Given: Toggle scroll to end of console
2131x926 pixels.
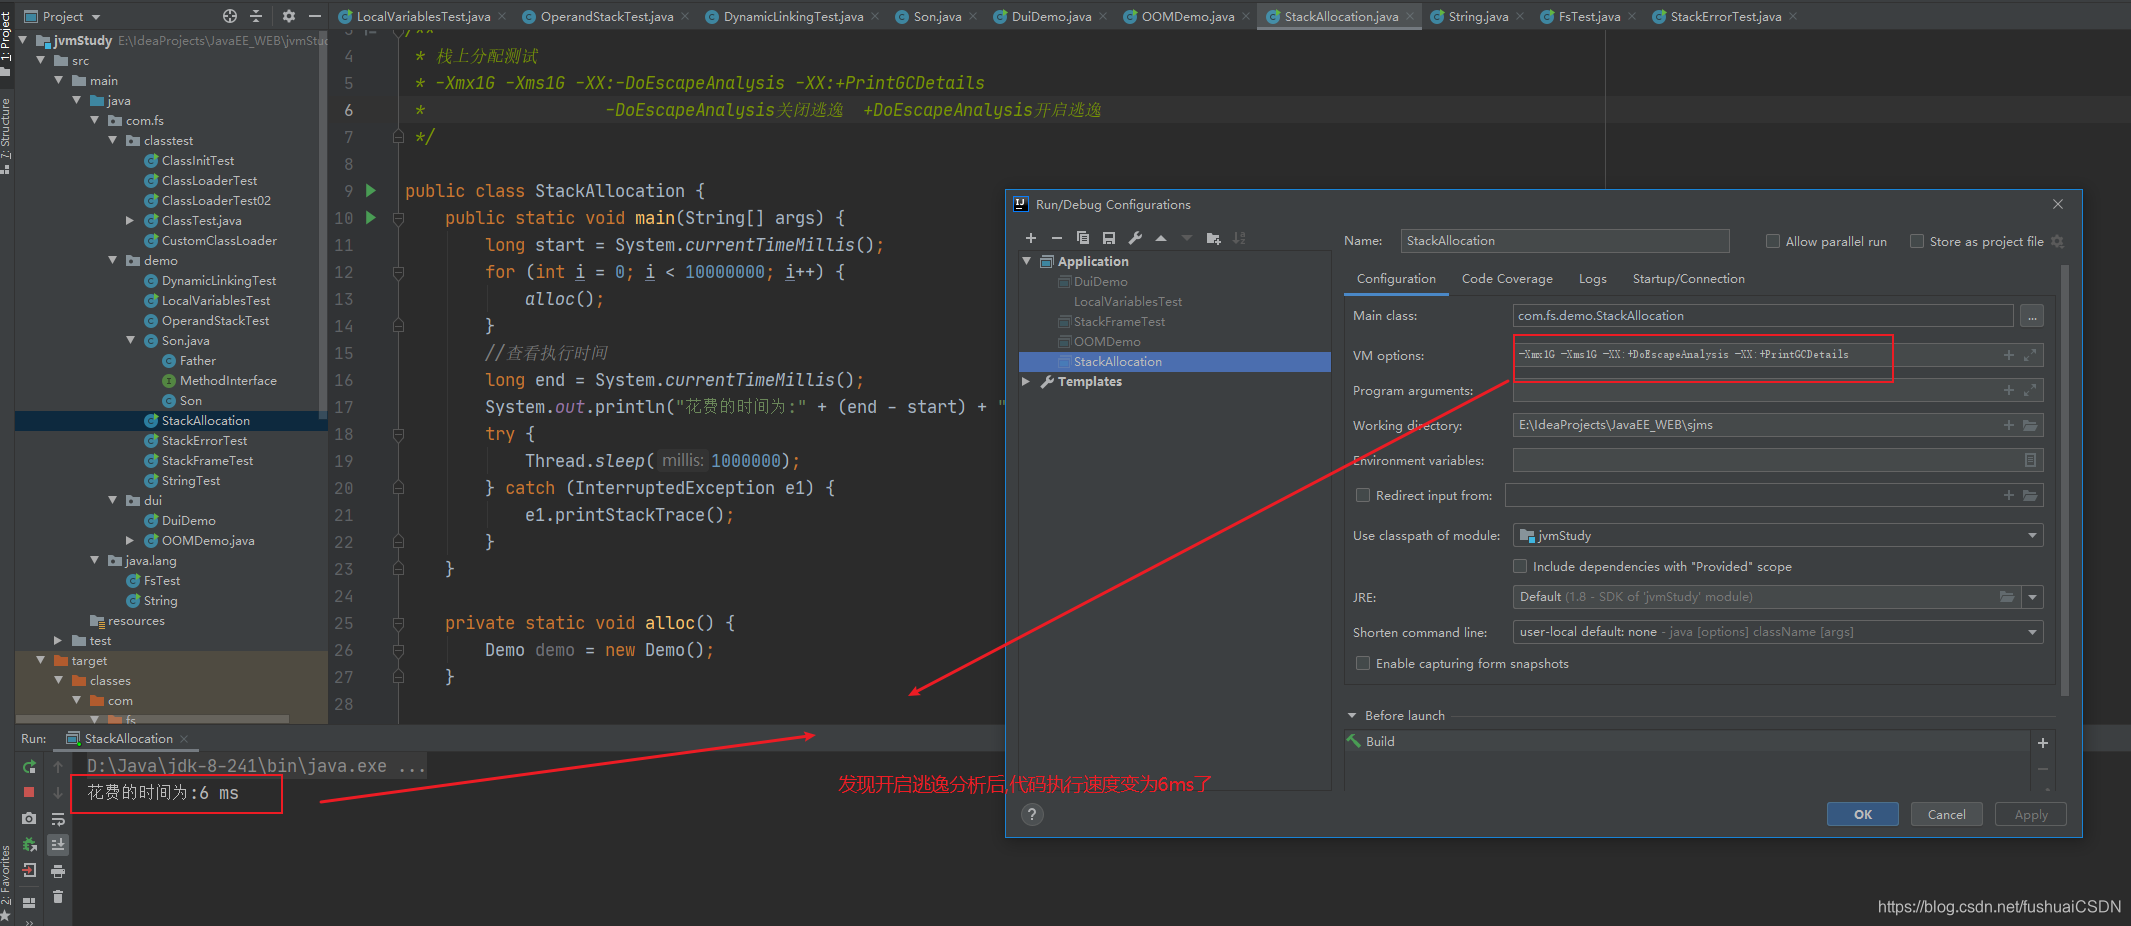Looking at the screenshot, I should click(58, 845).
